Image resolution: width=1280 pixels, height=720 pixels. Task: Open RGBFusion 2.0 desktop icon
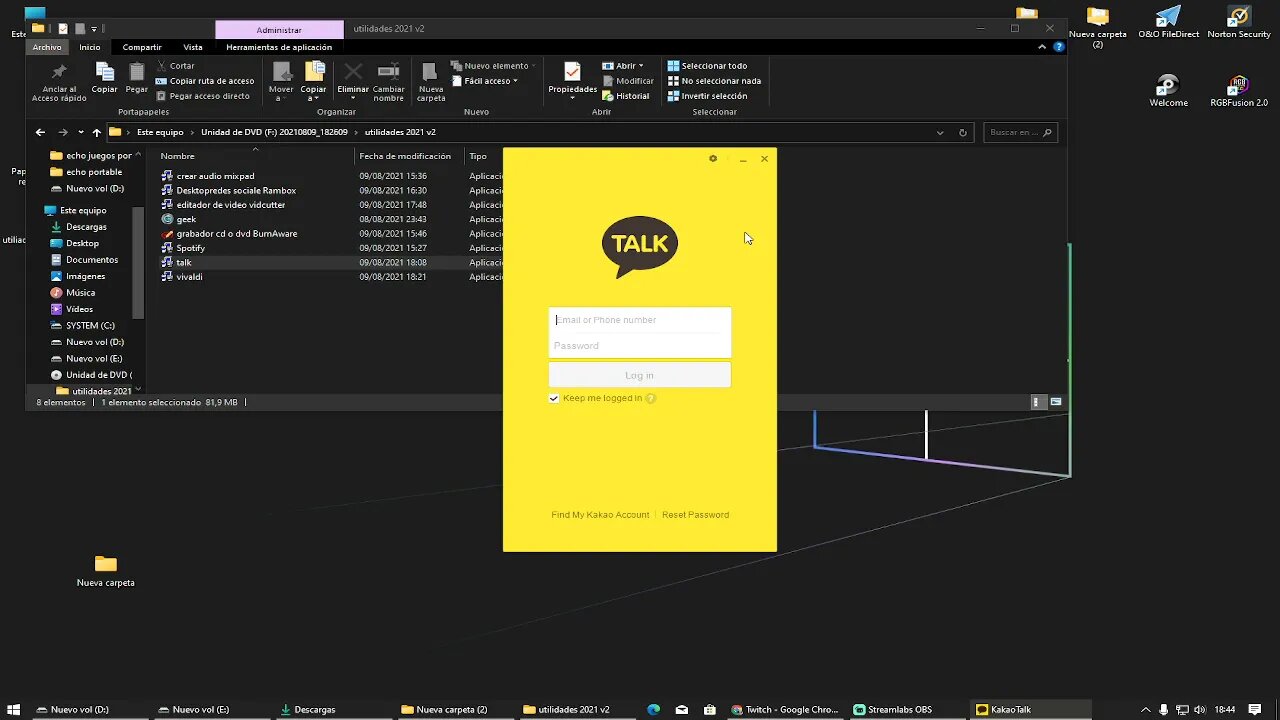pyautogui.click(x=1239, y=91)
